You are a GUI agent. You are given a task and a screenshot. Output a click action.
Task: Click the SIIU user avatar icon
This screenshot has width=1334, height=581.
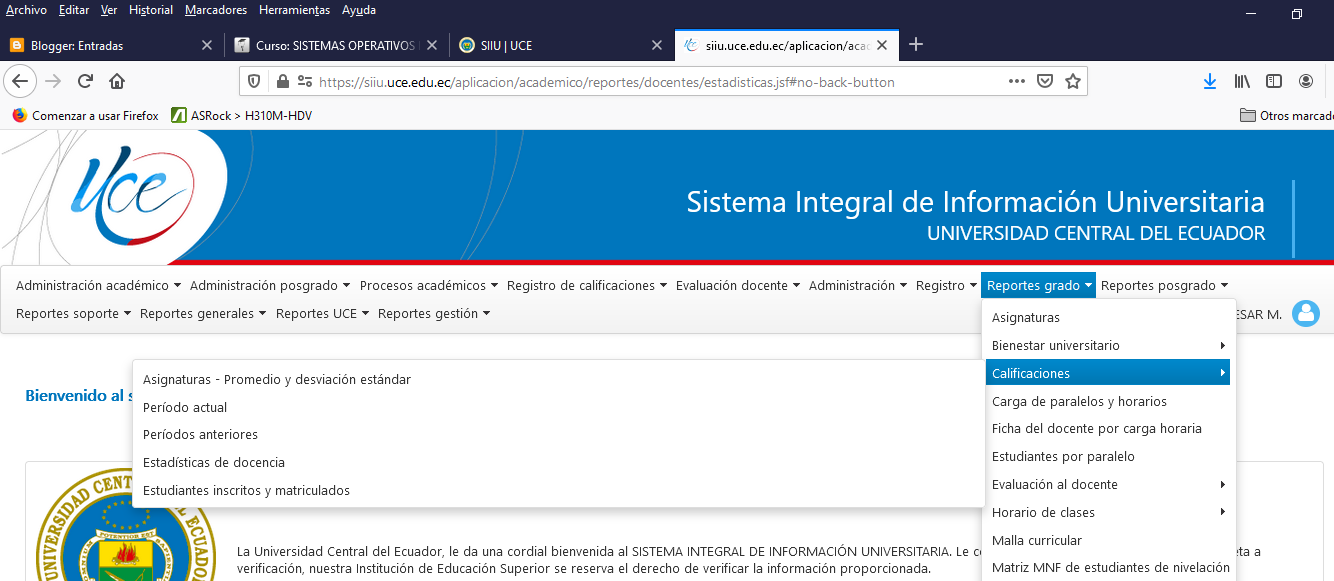(x=1306, y=313)
